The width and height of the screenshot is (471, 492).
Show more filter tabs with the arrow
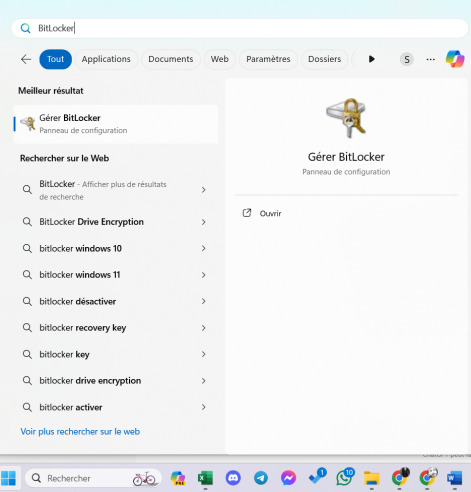click(372, 59)
